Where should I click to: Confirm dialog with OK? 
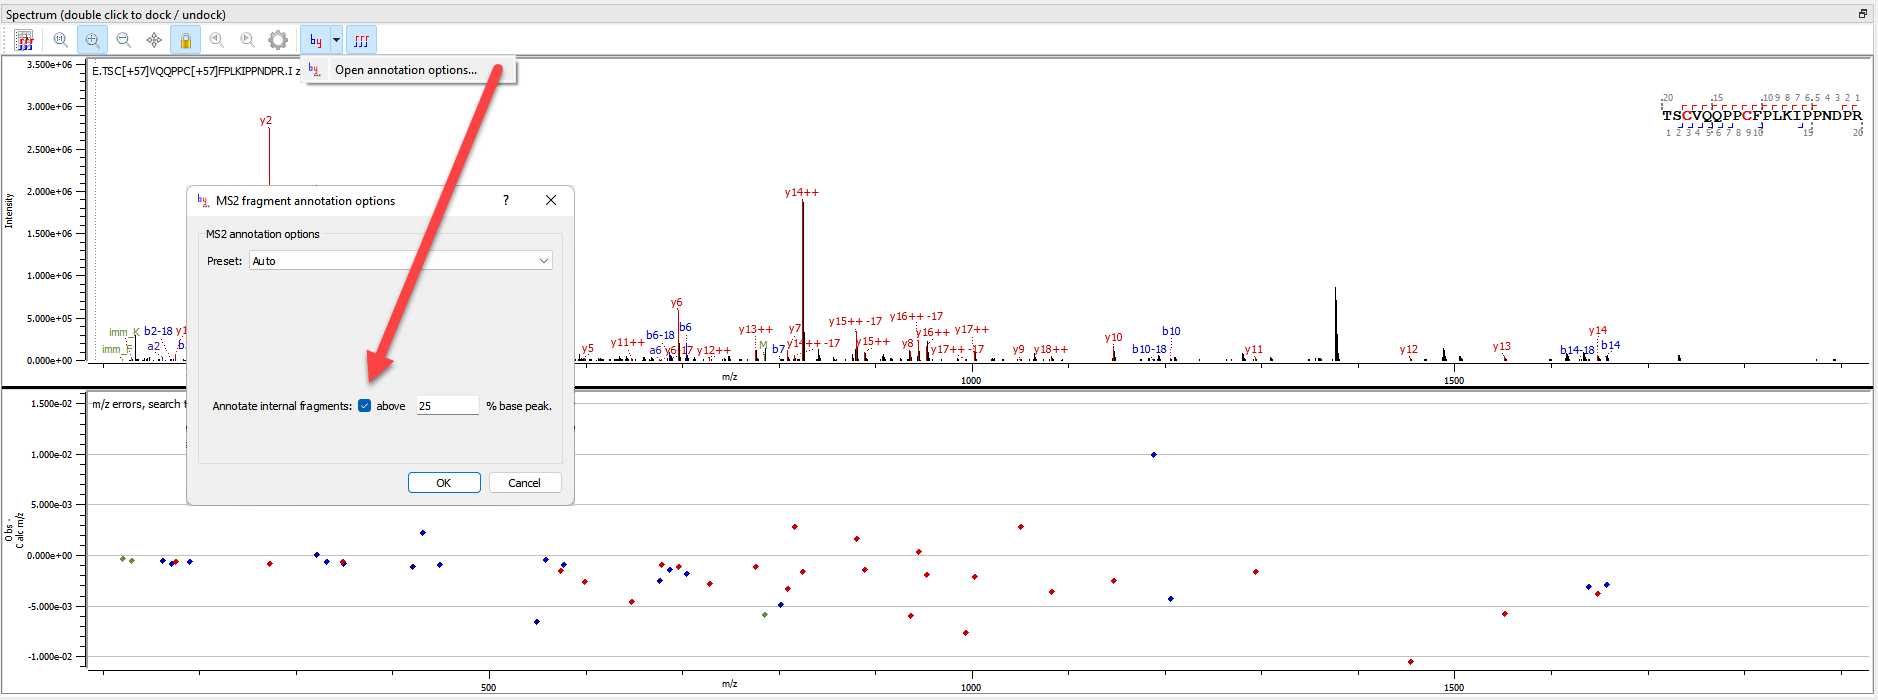click(x=444, y=483)
